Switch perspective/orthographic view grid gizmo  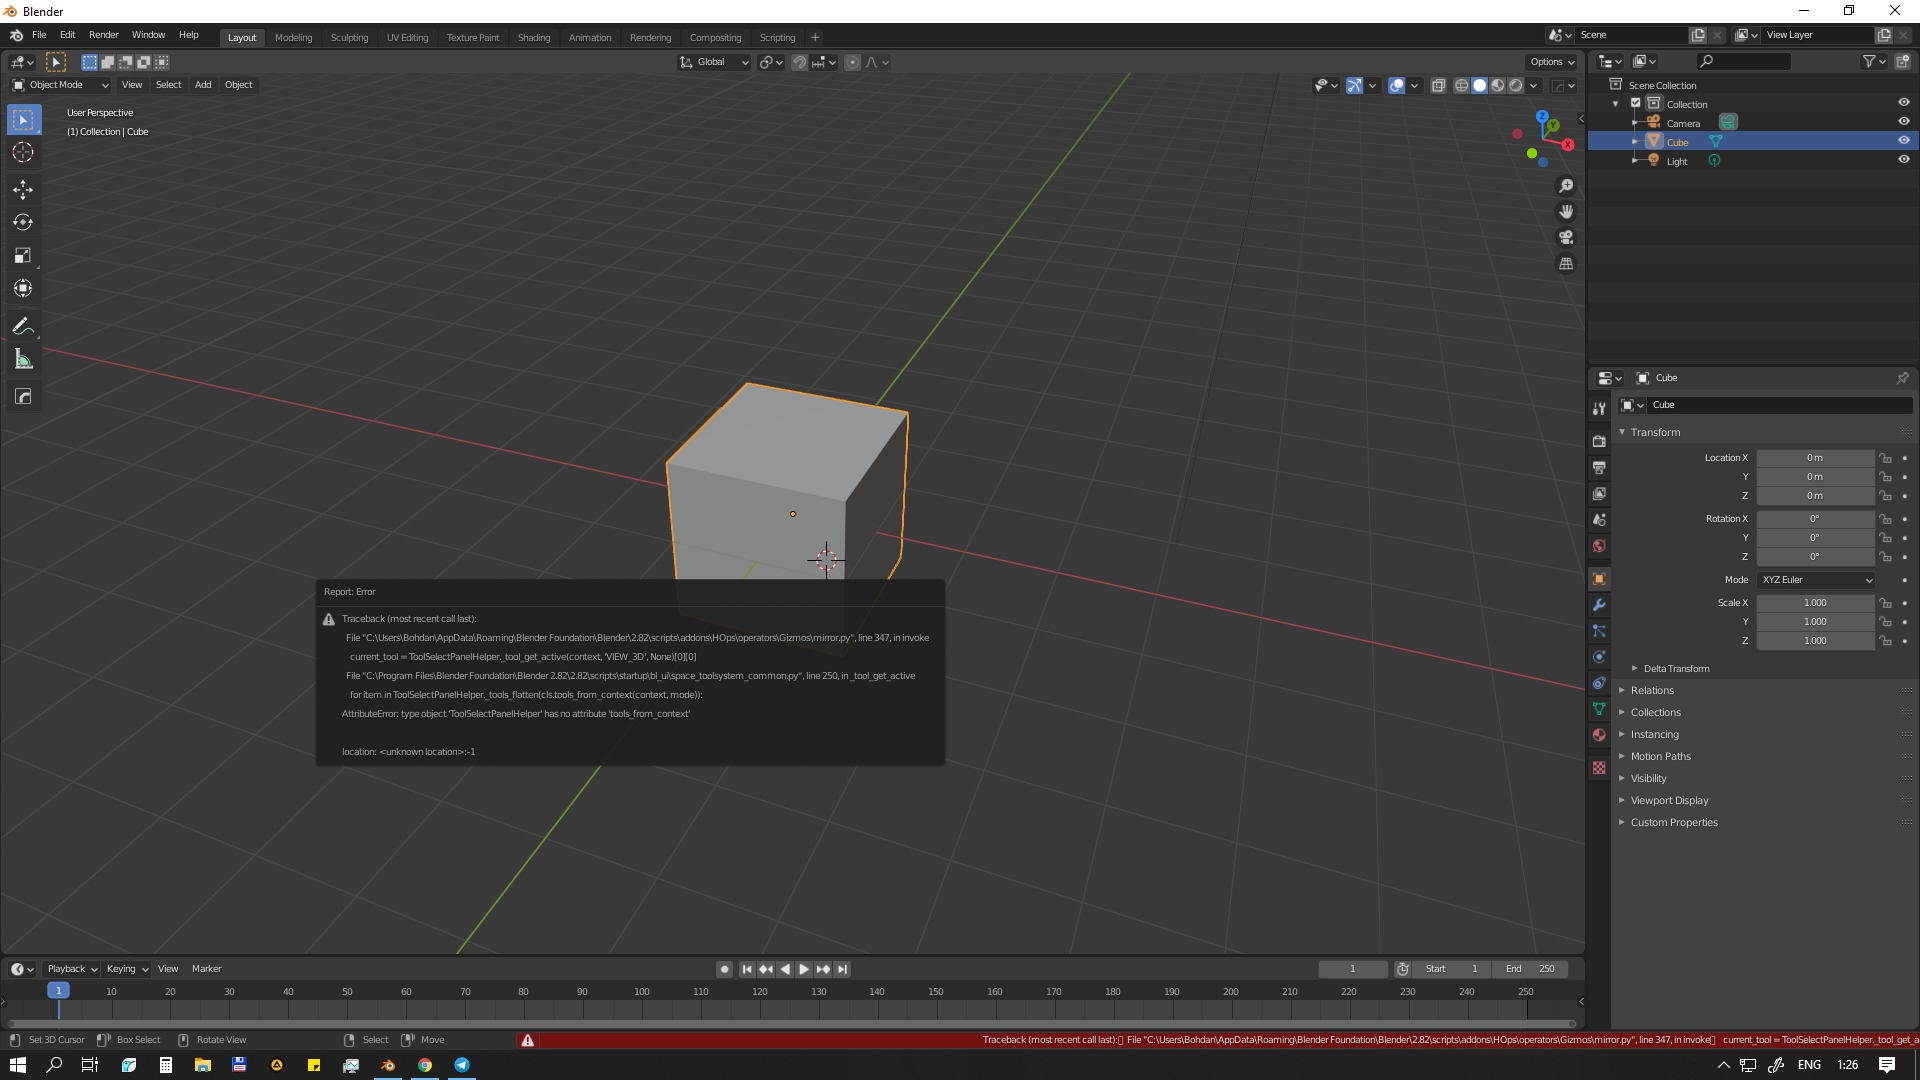(1566, 264)
